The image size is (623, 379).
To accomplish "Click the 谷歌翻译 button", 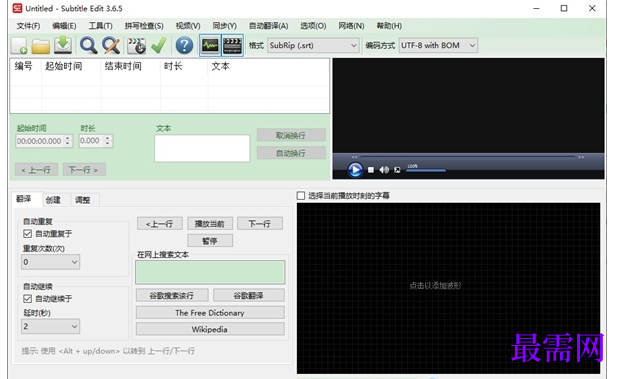I will tap(248, 296).
